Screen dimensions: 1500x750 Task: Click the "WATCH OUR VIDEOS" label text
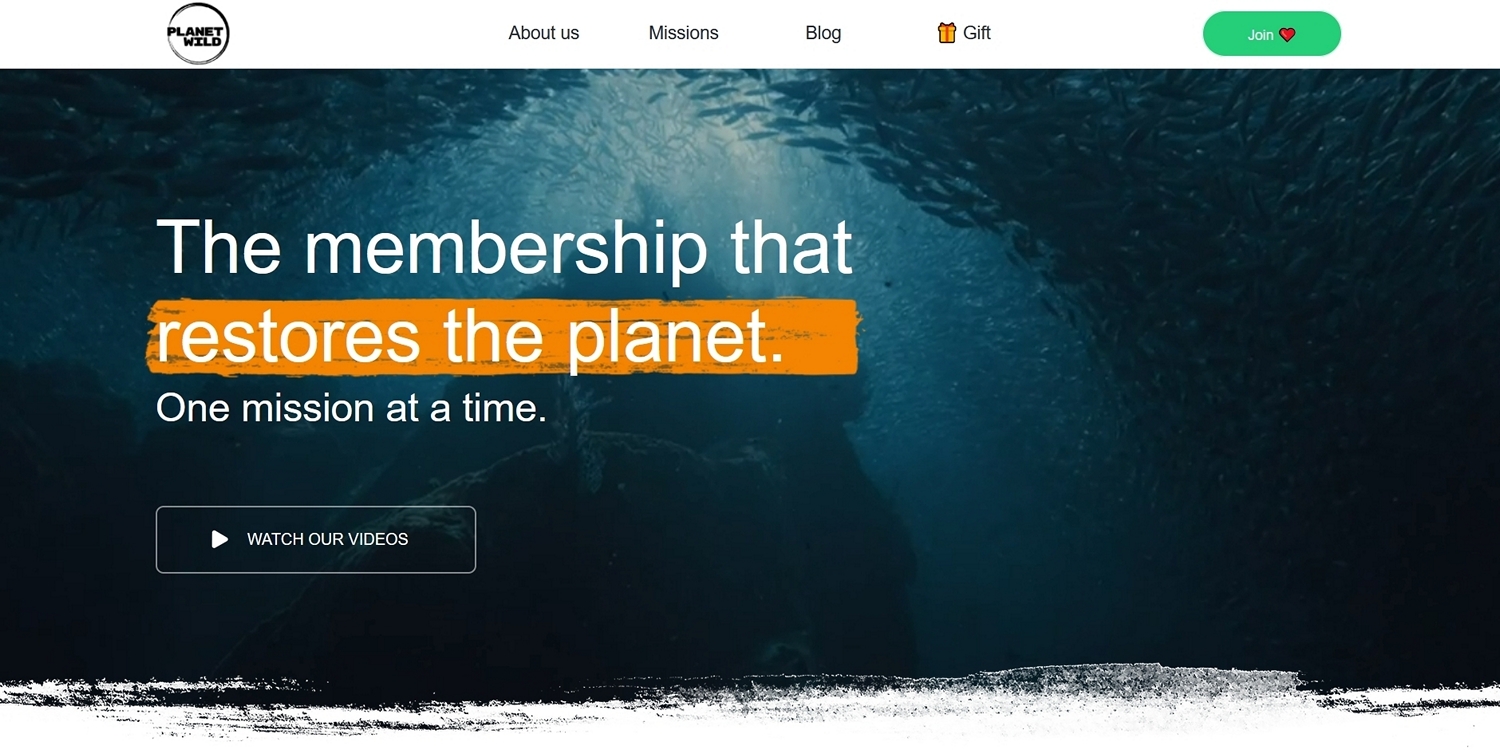tap(328, 540)
